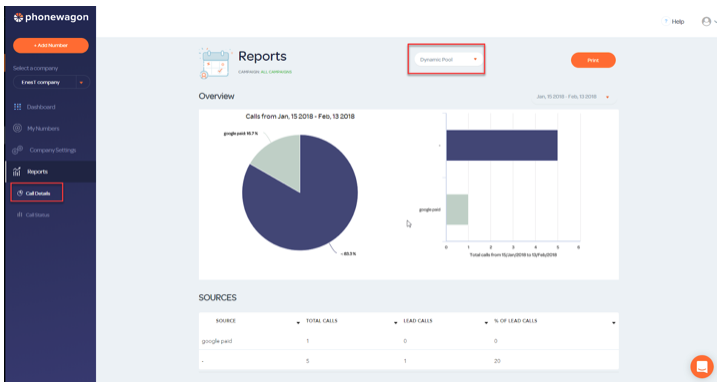Click the orange Print button
Image resolution: width=724 pixels, height=388 pixels.
tap(593, 60)
